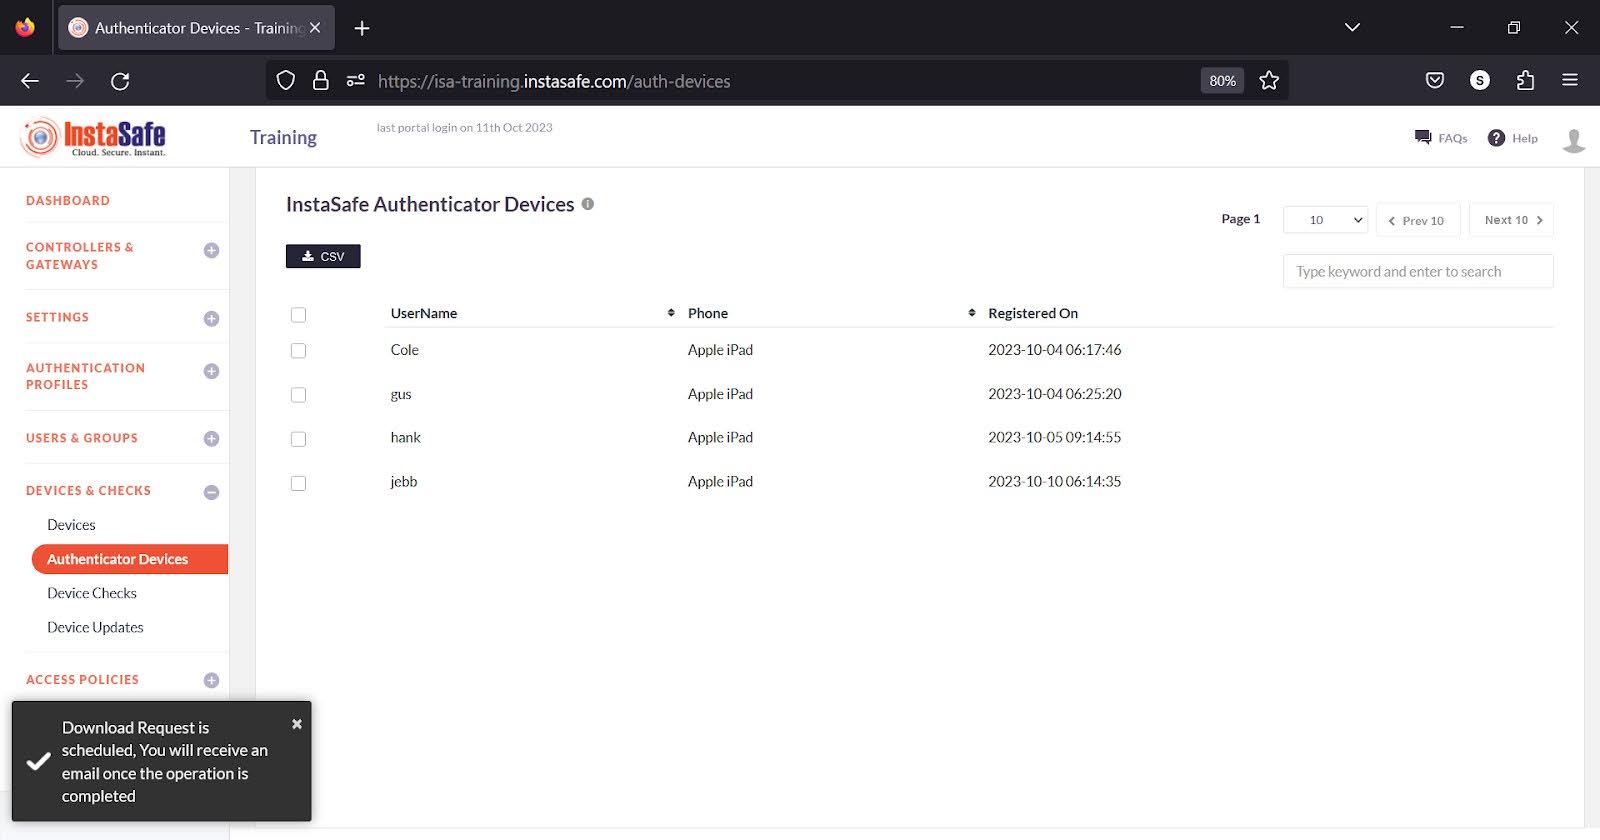Dismiss the download request notification
Screen dimensions: 1600x840
(297, 724)
